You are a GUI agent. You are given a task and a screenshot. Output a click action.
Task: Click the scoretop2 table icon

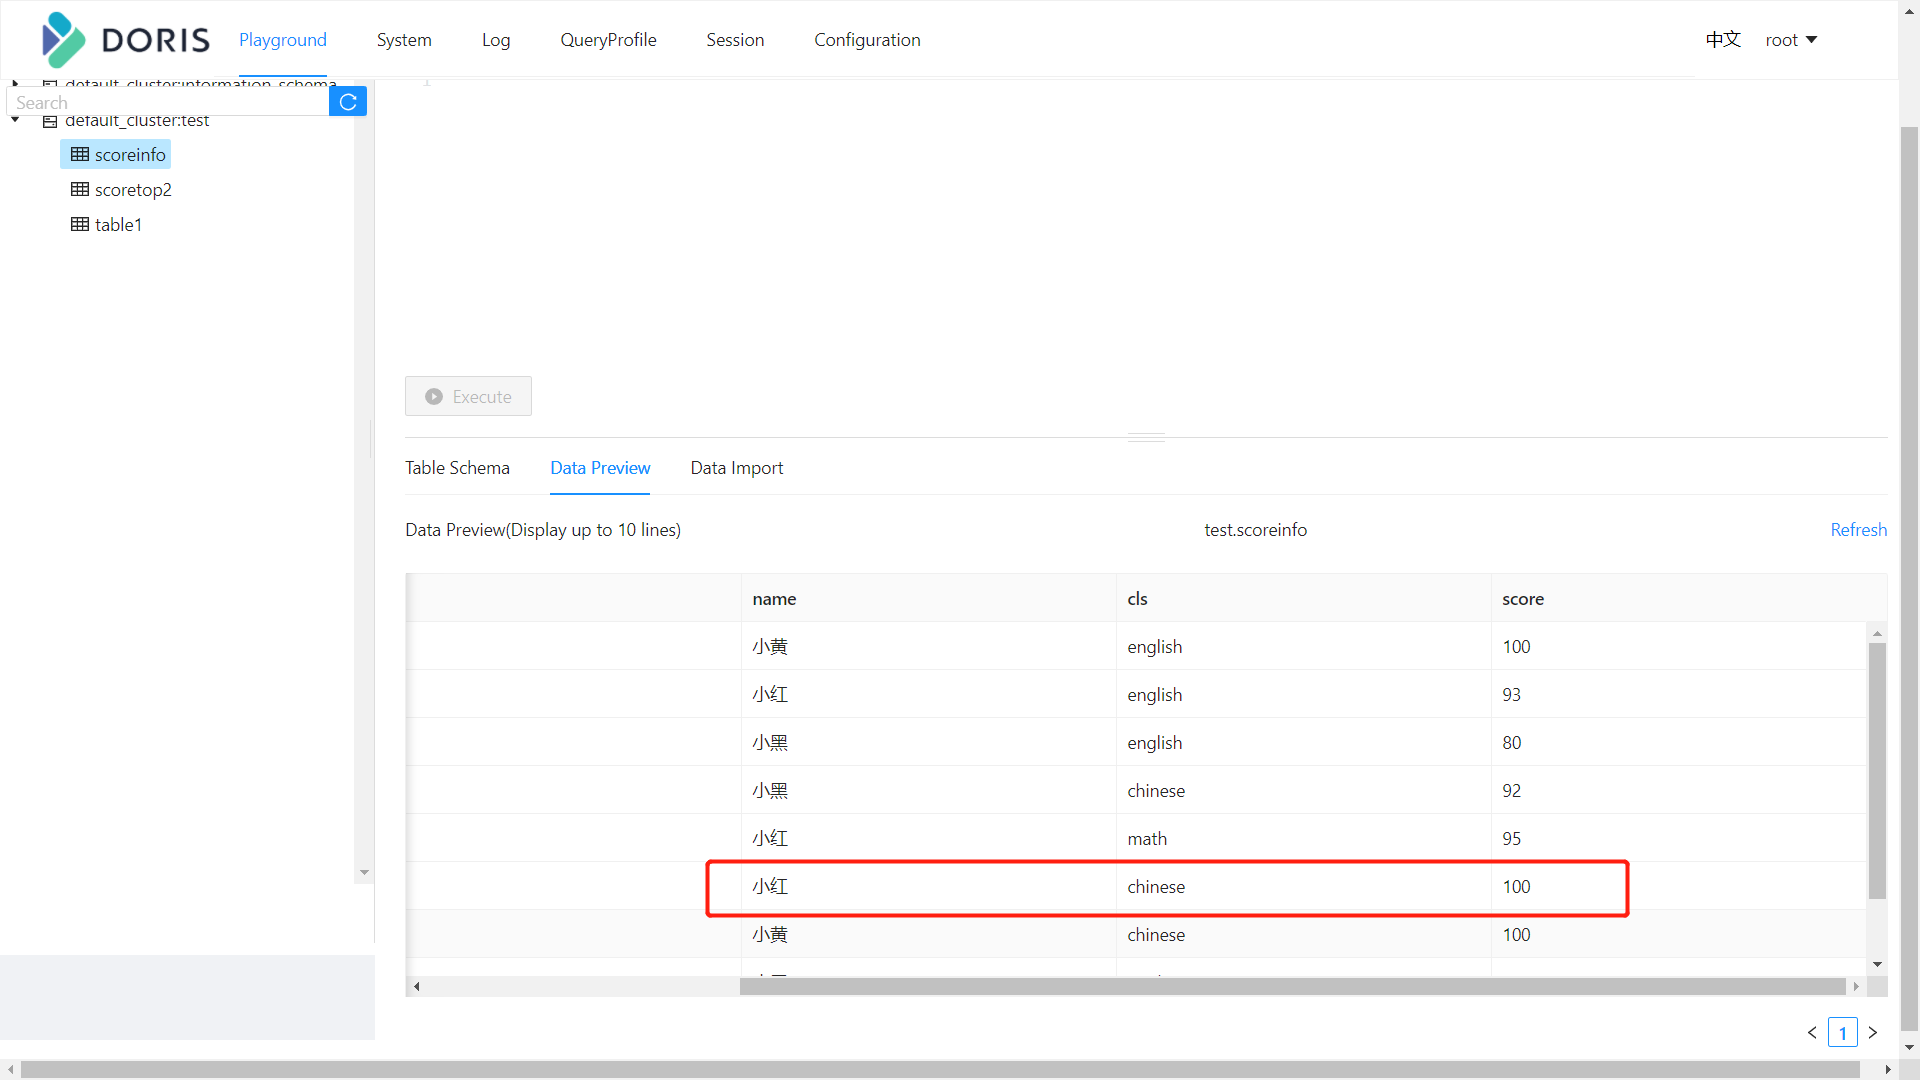point(80,189)
